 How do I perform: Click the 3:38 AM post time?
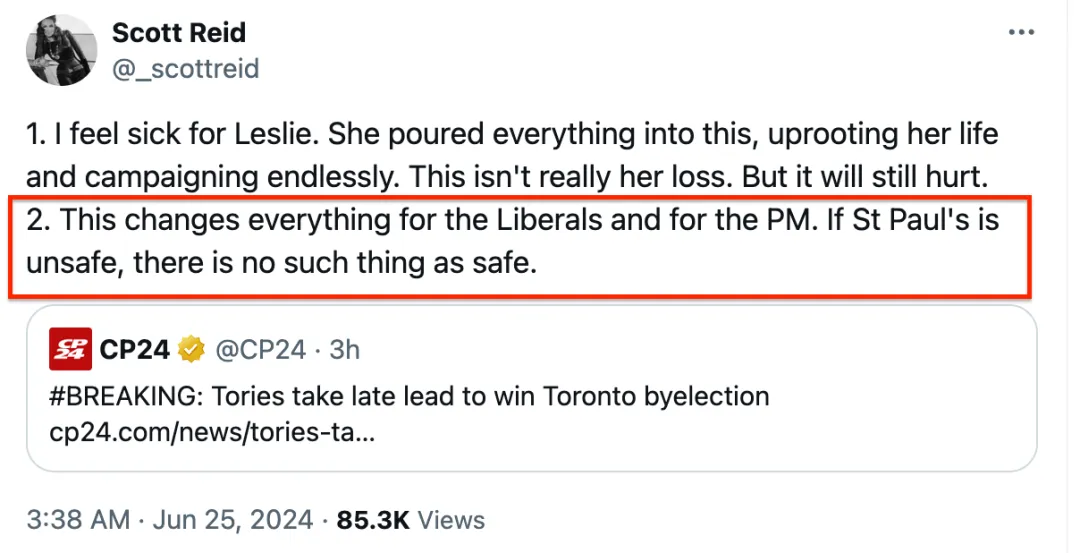(78, 520)
